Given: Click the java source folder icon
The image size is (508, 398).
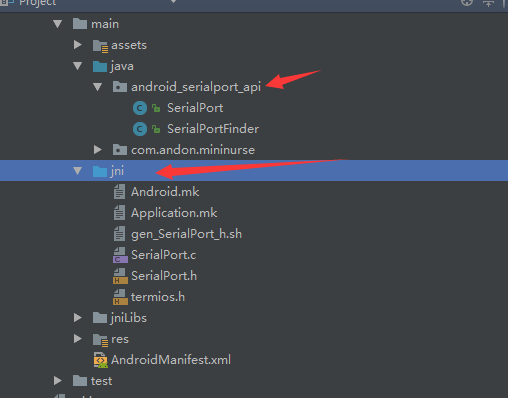Looking at the screenshot, I should [100, 66].
